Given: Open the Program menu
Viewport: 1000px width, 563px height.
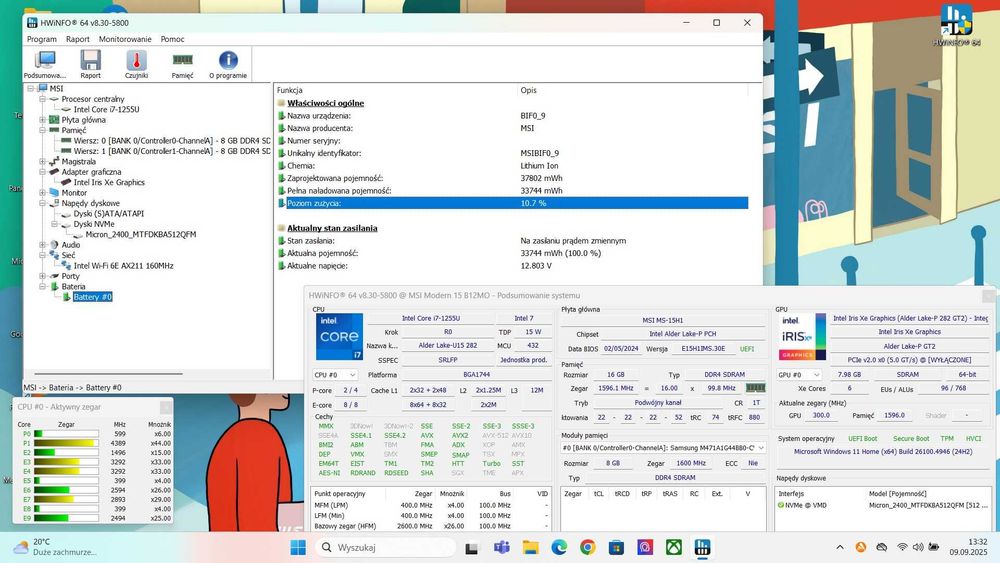Looking at the screenshot, I should pos(41,39).
